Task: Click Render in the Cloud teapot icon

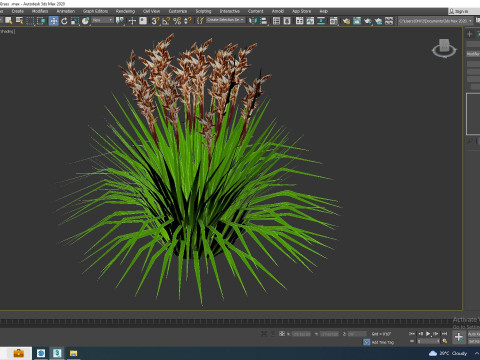Action: tap(378, 21)
